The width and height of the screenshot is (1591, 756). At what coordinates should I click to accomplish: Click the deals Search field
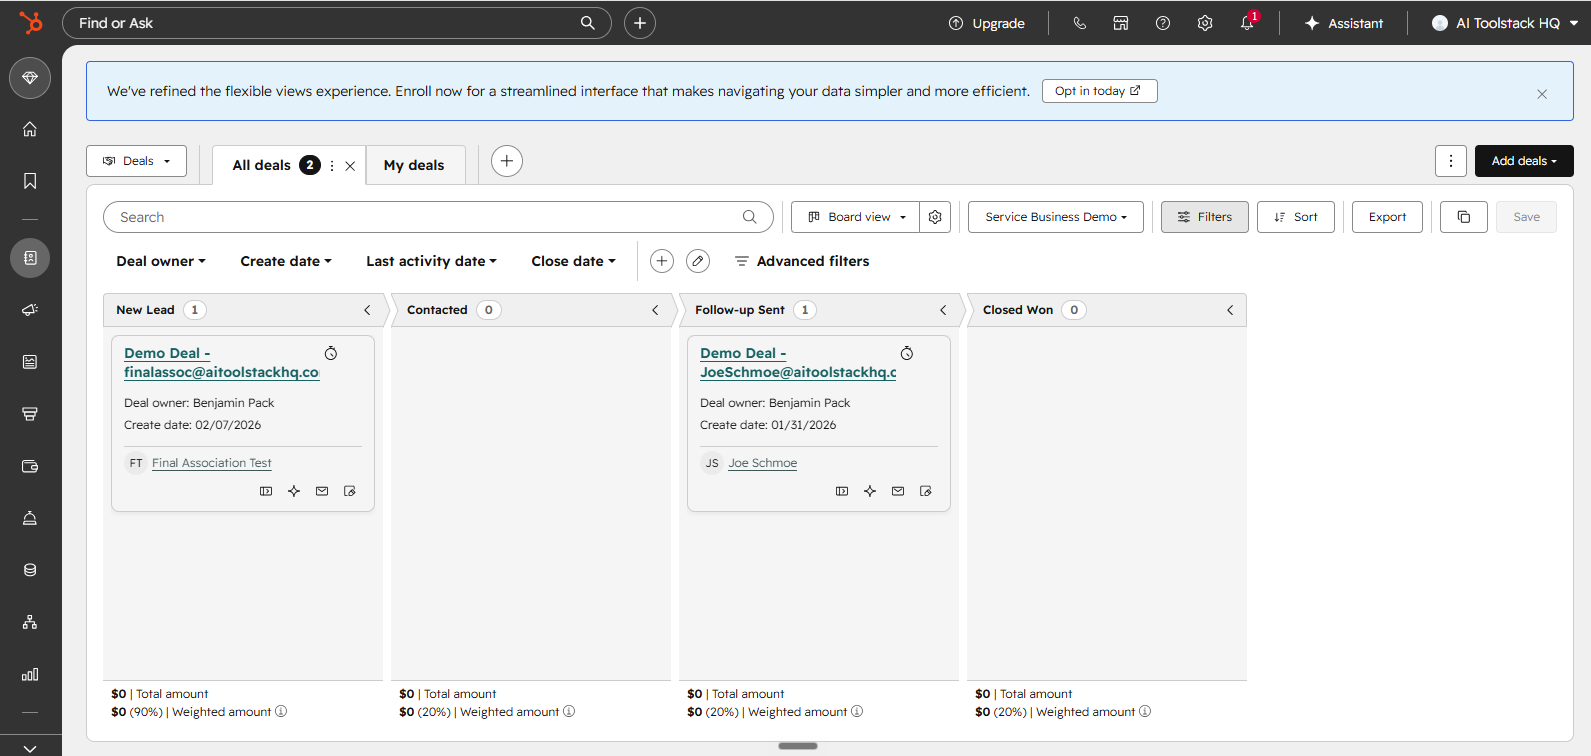438,217
